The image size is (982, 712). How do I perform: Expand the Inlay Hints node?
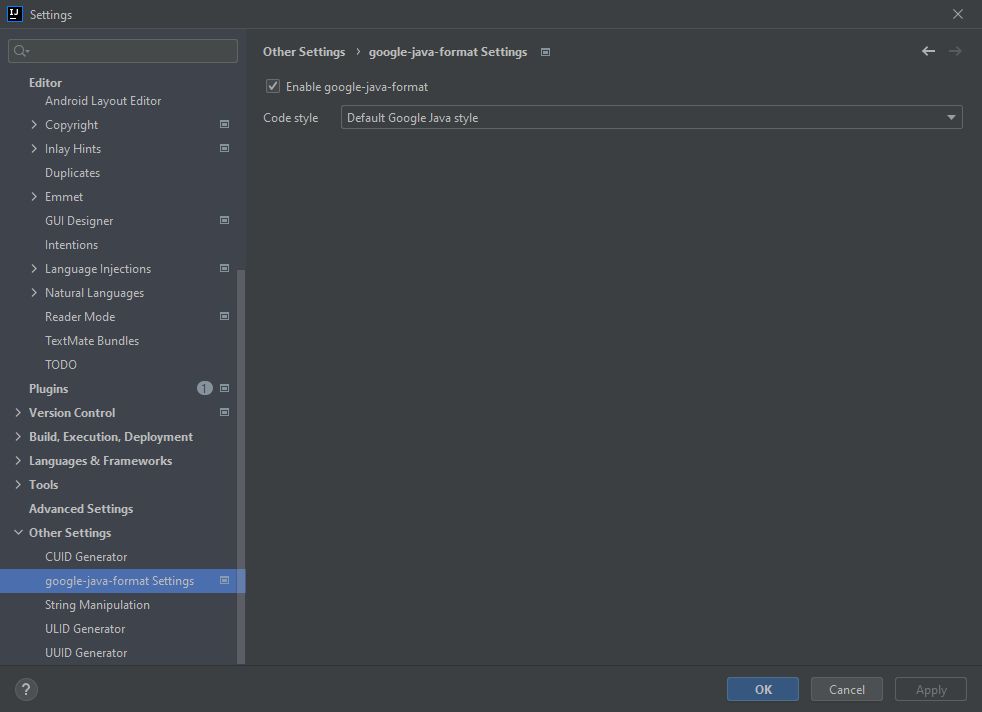pos(34,148)
